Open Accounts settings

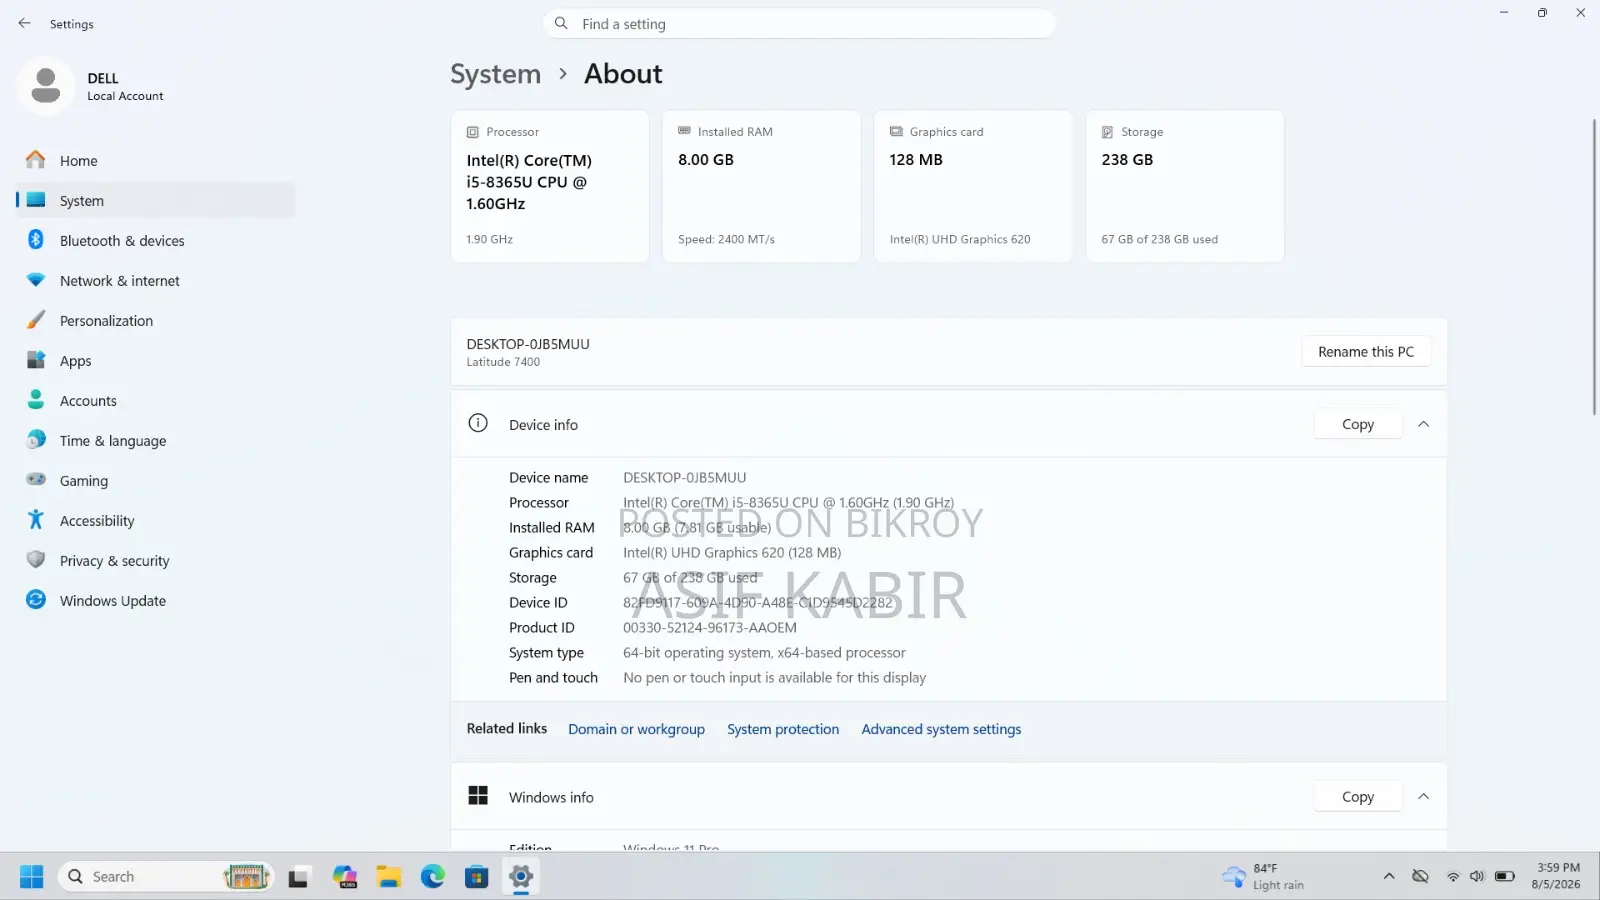(155, 401)
